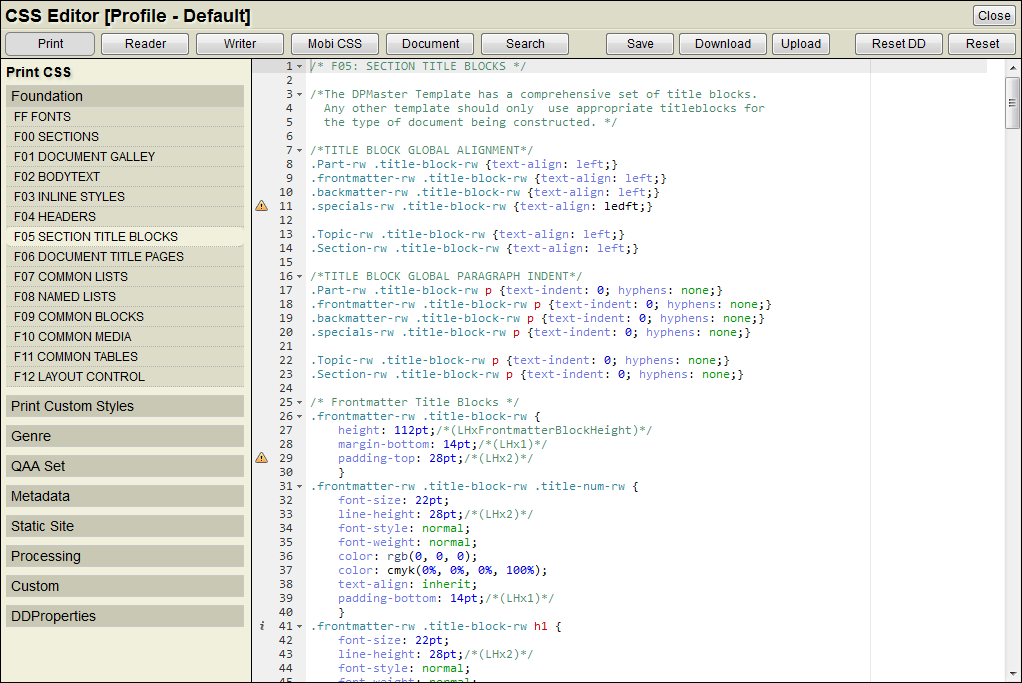Save the CSS changes
1022x683 pixels.
[x=640, y=44]
